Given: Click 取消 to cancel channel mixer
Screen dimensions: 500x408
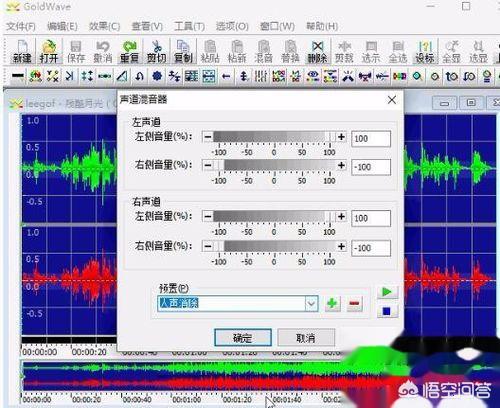Looking at the screenshot, I should click(x=306, y=338).
